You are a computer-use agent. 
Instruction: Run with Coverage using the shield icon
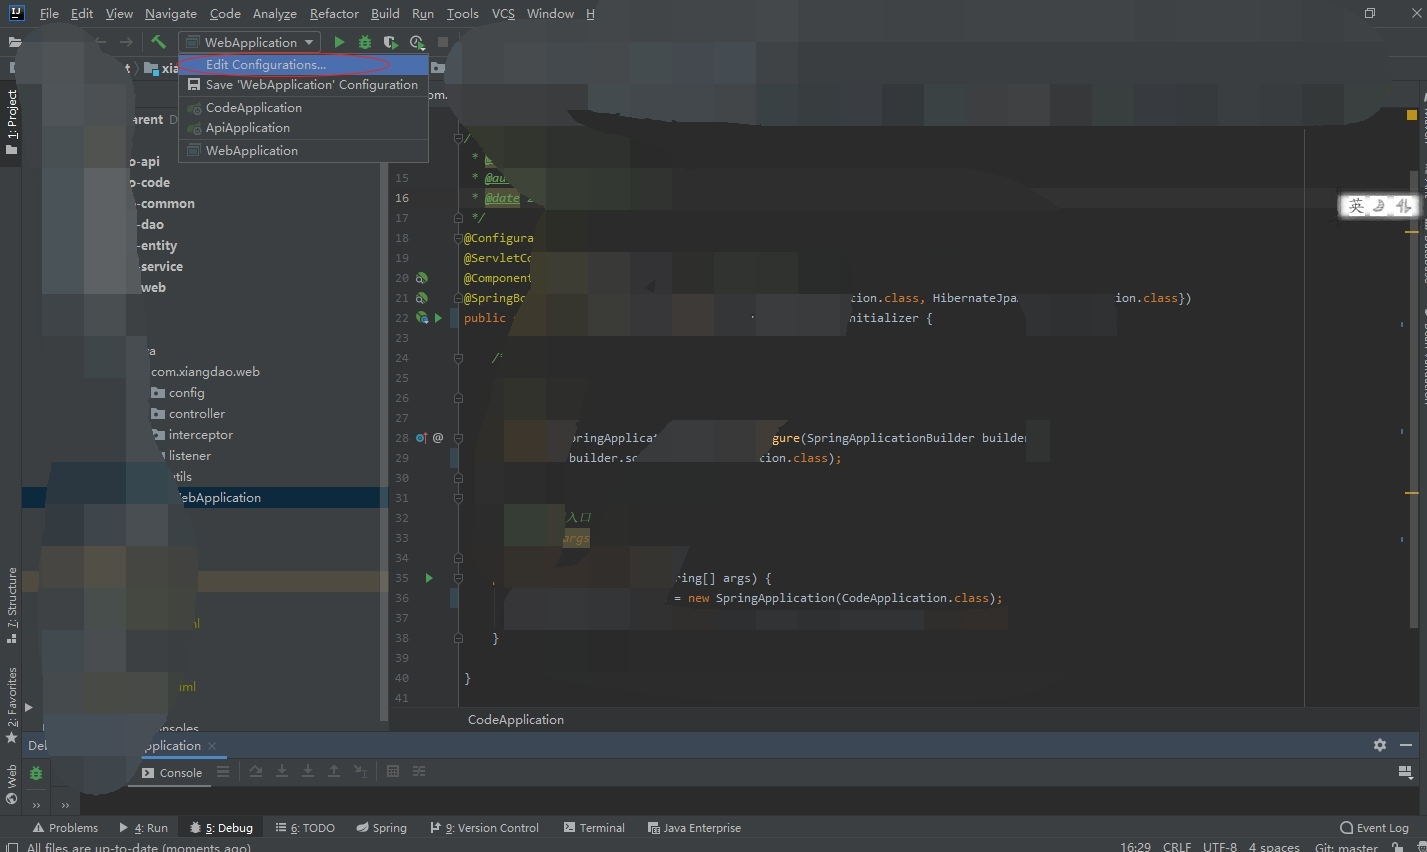tap(390, 42)
